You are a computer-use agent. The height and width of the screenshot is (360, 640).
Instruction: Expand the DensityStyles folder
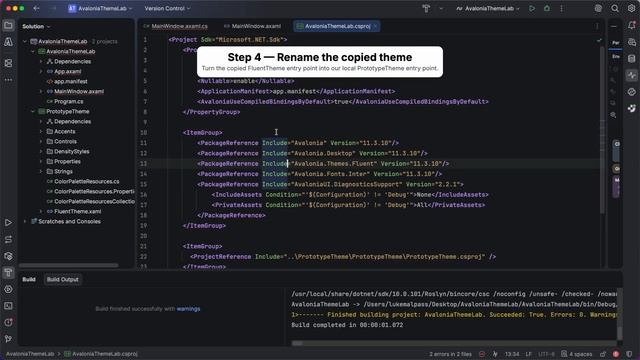41,151
